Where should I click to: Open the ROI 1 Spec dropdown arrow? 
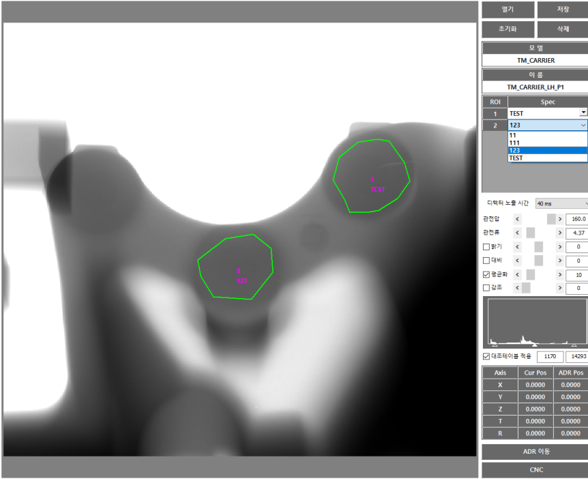click(x=583, y=113)
